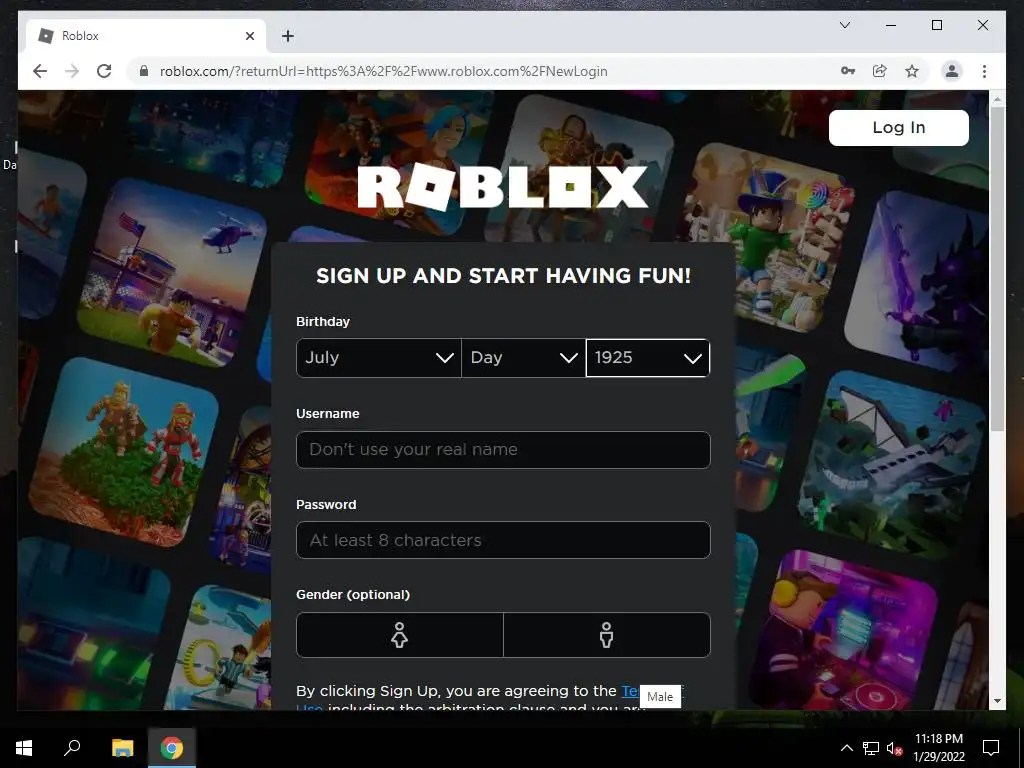Select the female gender icon button
Viewport: 1024px width, 768px height.
tap(400, 635)
